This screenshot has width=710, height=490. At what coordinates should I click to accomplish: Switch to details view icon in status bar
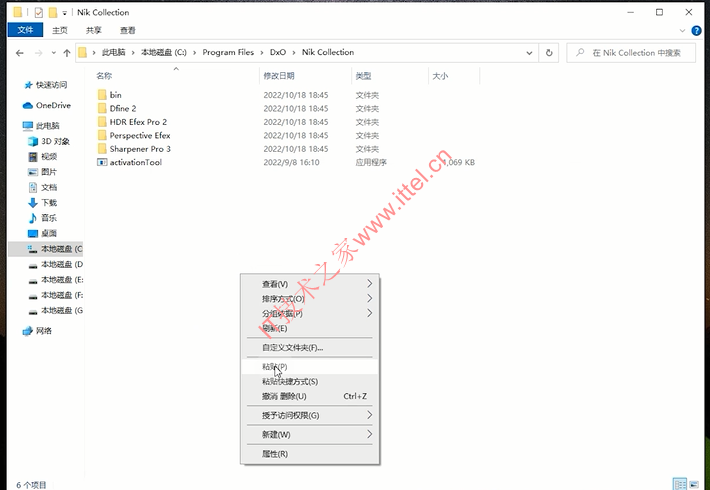click(x=680, y=484)
